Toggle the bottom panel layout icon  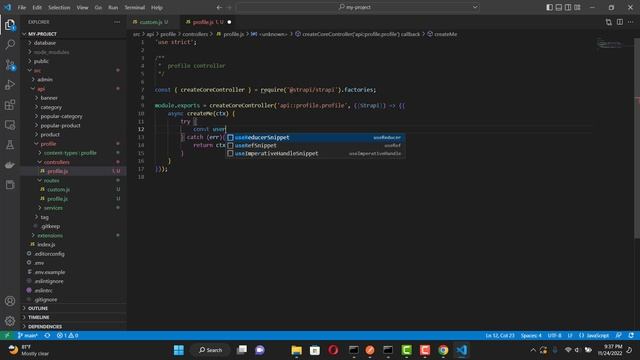559,7
